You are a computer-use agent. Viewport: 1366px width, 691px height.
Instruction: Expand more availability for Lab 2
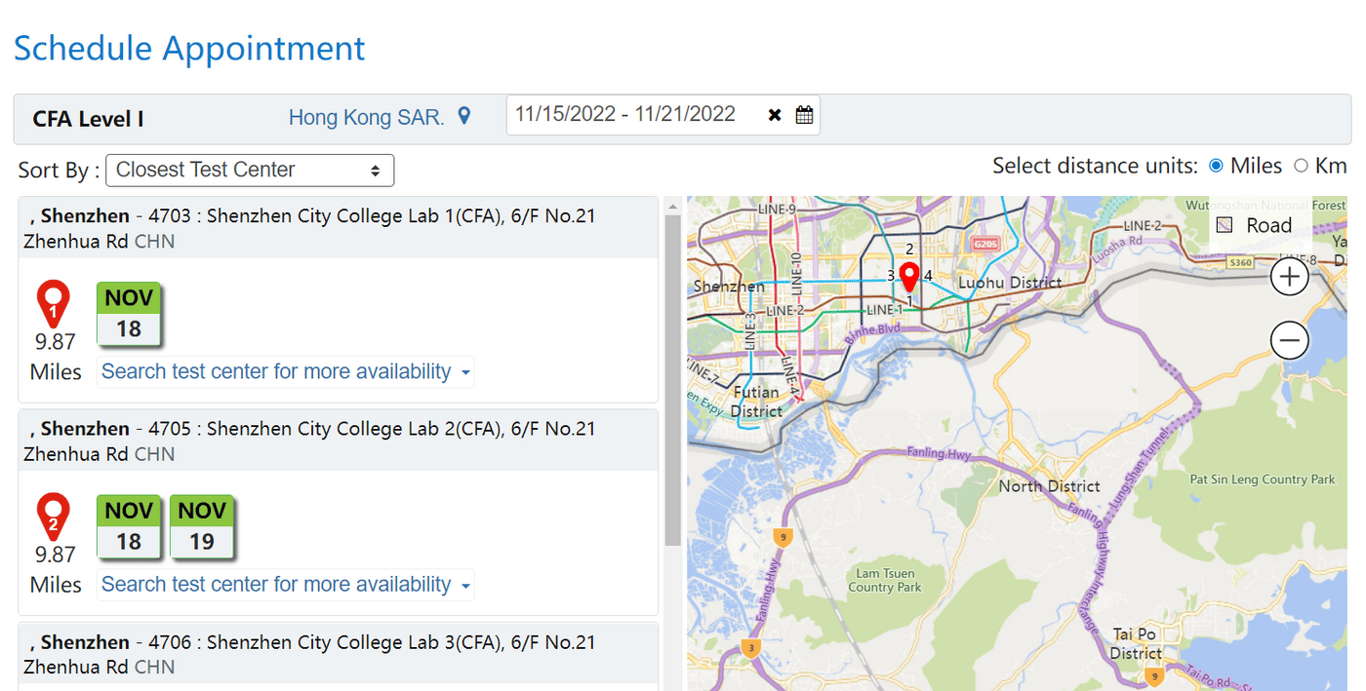[x=285, y=585]
